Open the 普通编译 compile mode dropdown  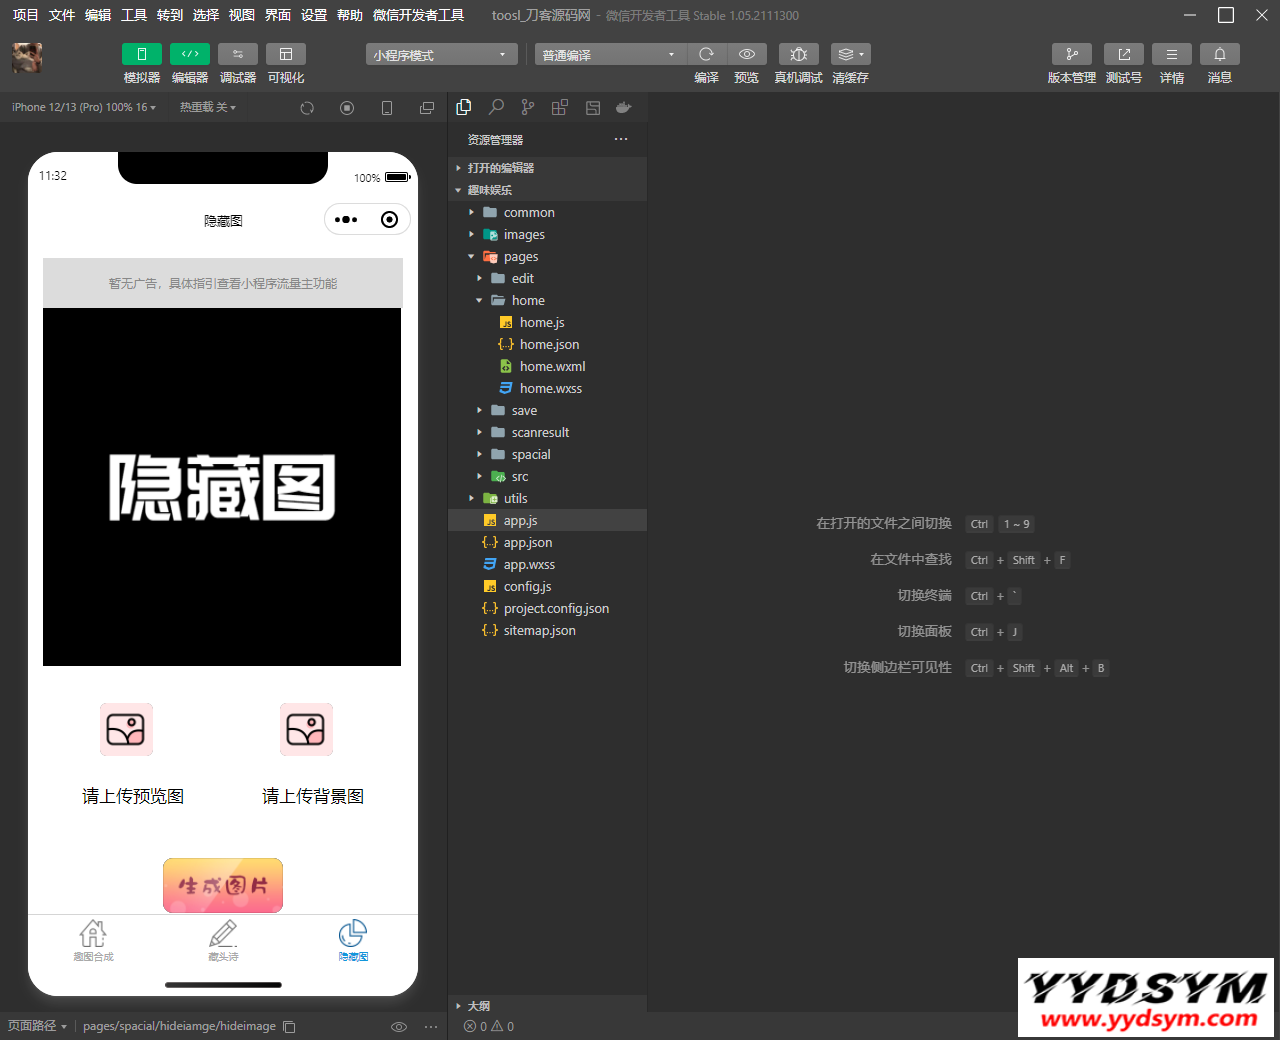click(x=610, y=54)
